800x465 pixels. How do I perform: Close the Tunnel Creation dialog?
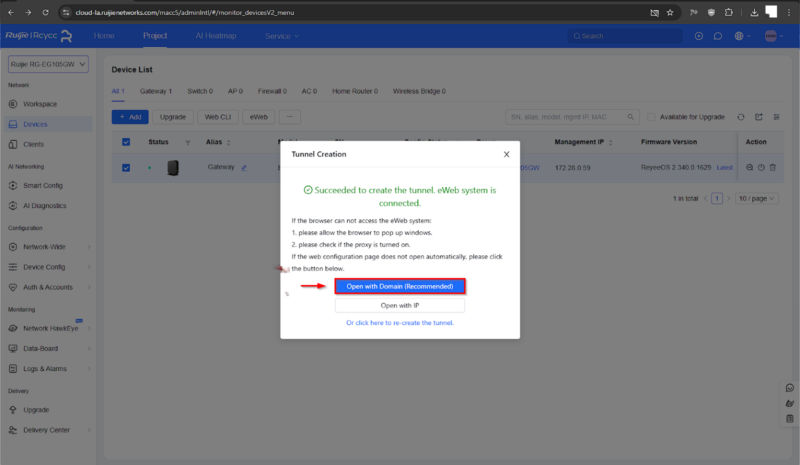pyautogui.click(x=506, y=154)
